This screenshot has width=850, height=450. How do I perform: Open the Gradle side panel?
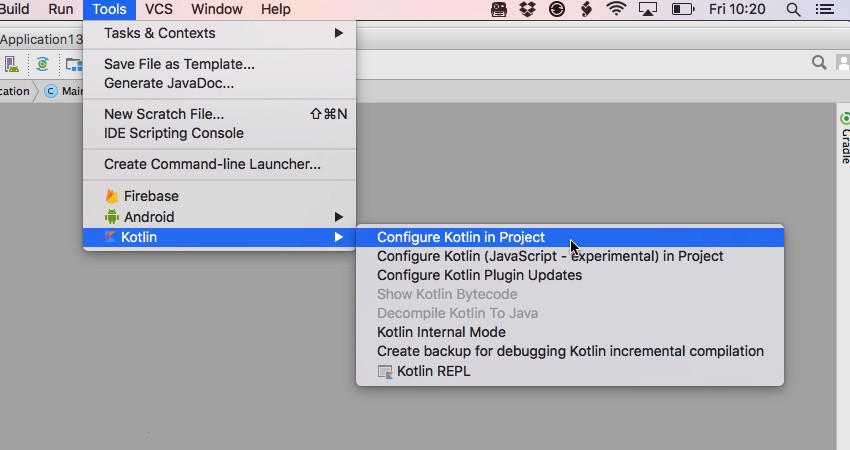(x=845, y=137)
